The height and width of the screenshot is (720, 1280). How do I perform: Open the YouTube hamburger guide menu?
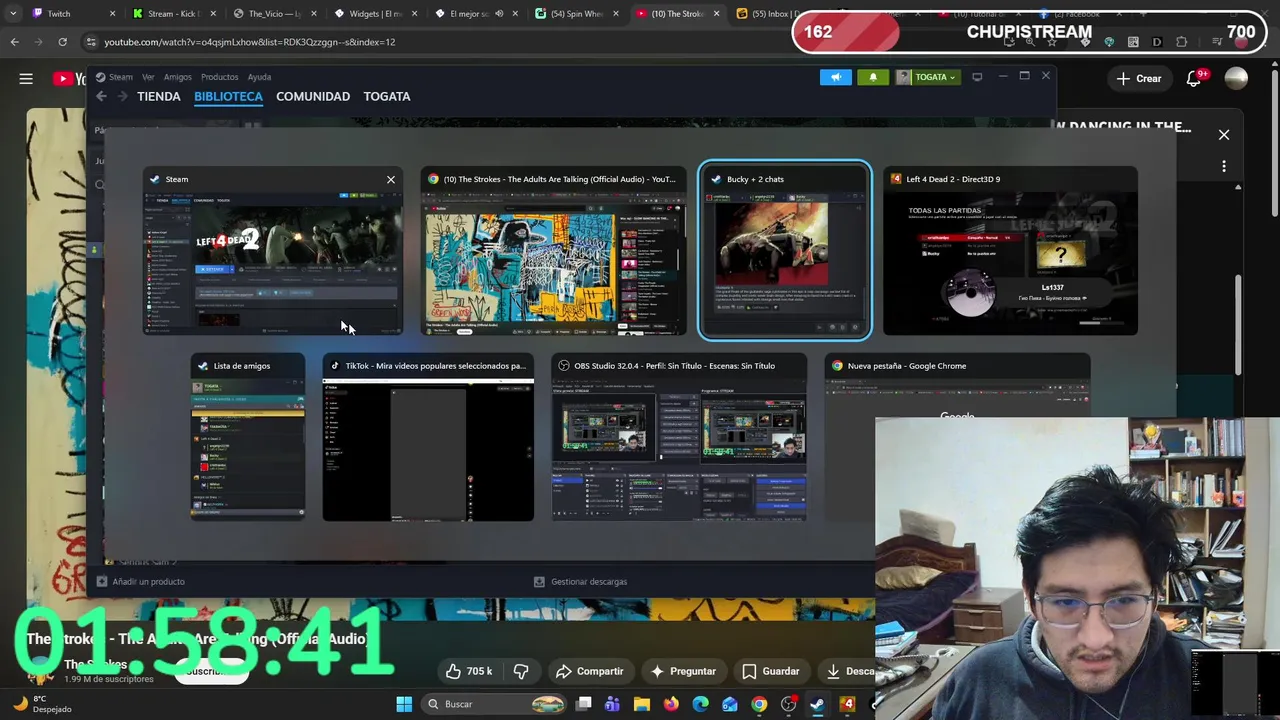[x=26, y=79]
